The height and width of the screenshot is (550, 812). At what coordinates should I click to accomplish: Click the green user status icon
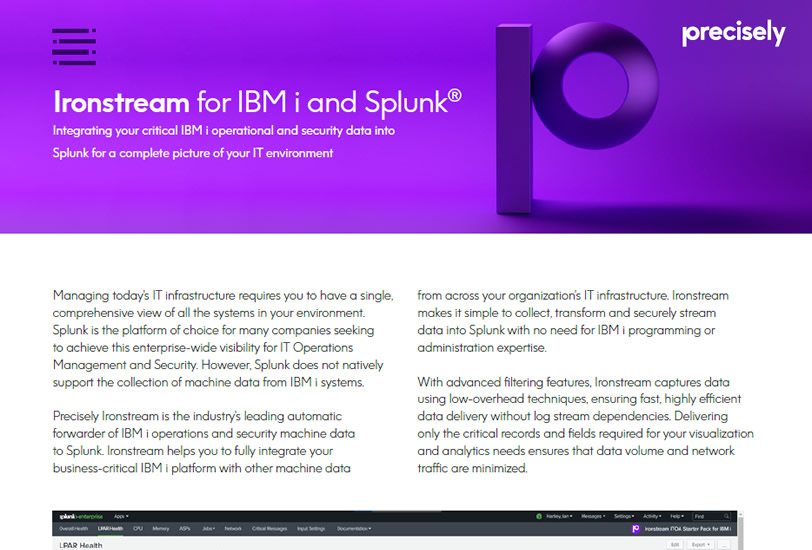pyautogui.click(x=539, y=516)
